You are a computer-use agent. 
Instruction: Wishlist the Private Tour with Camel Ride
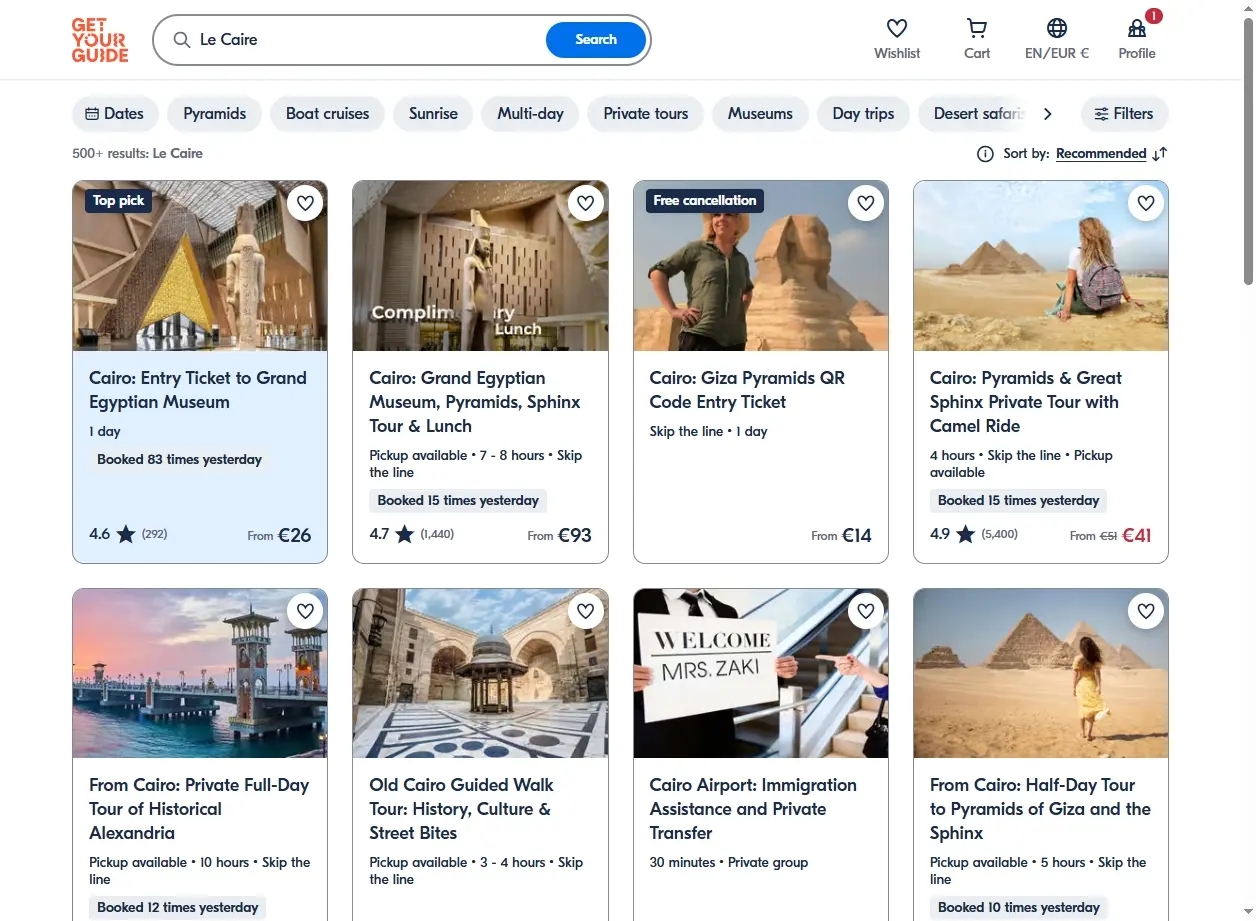pyautogui.click(x=1146, y=203)
